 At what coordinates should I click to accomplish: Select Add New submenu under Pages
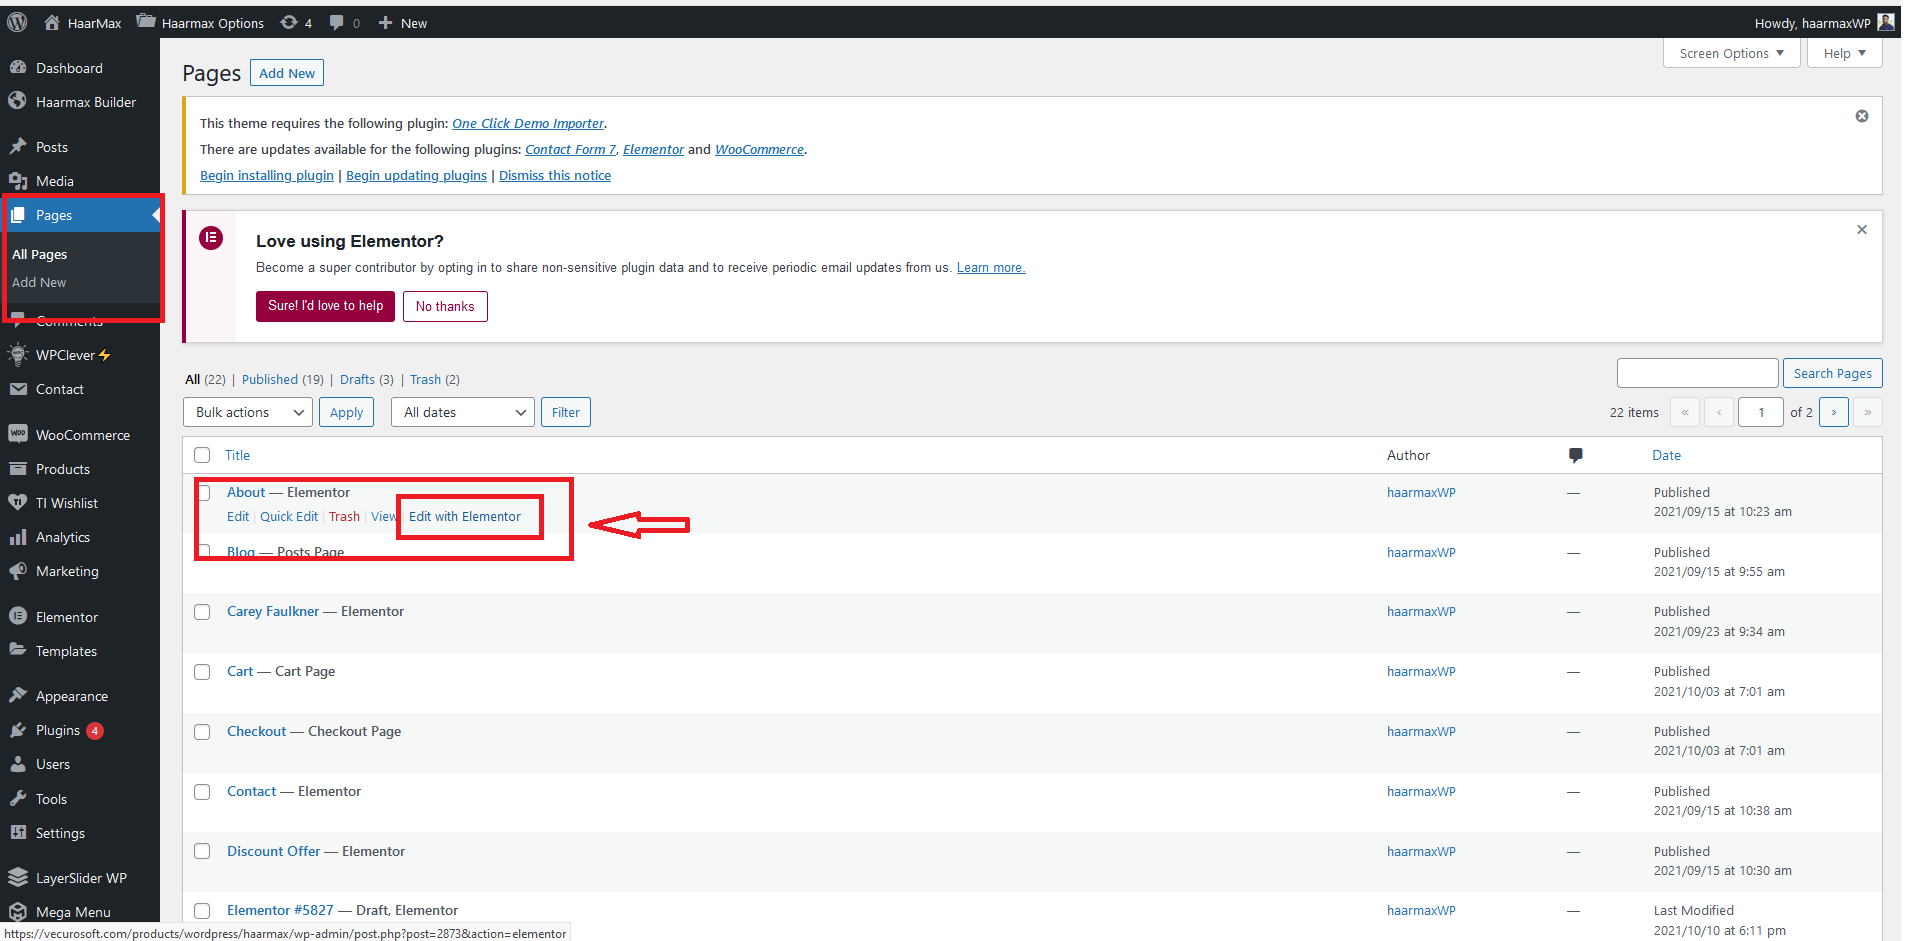39,282
